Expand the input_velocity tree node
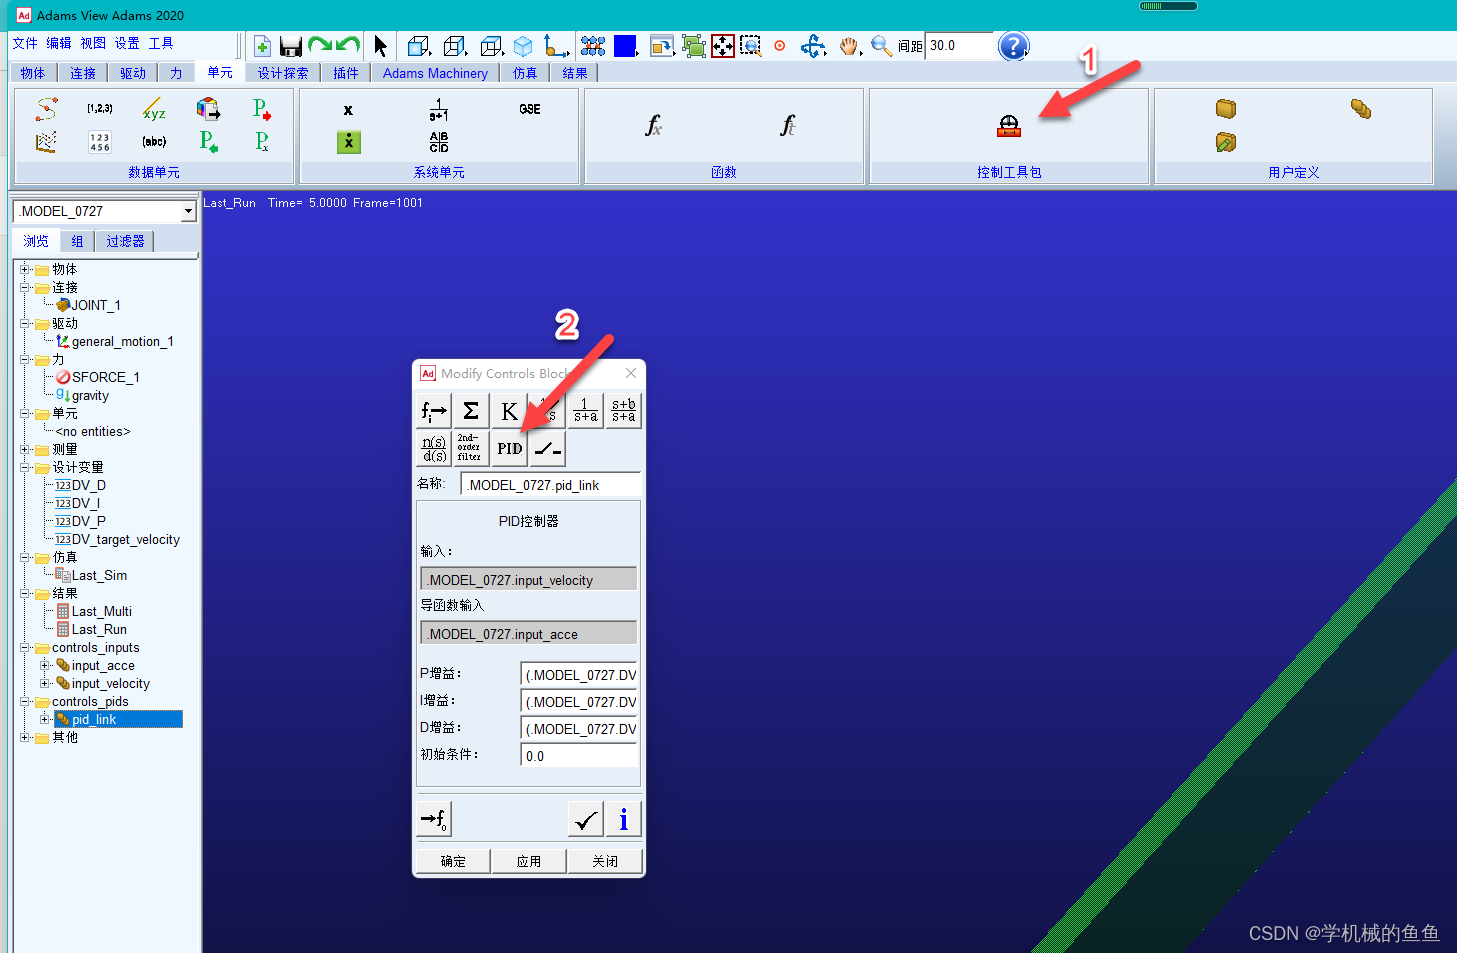The image size is (1457, 953). (44, 684)
